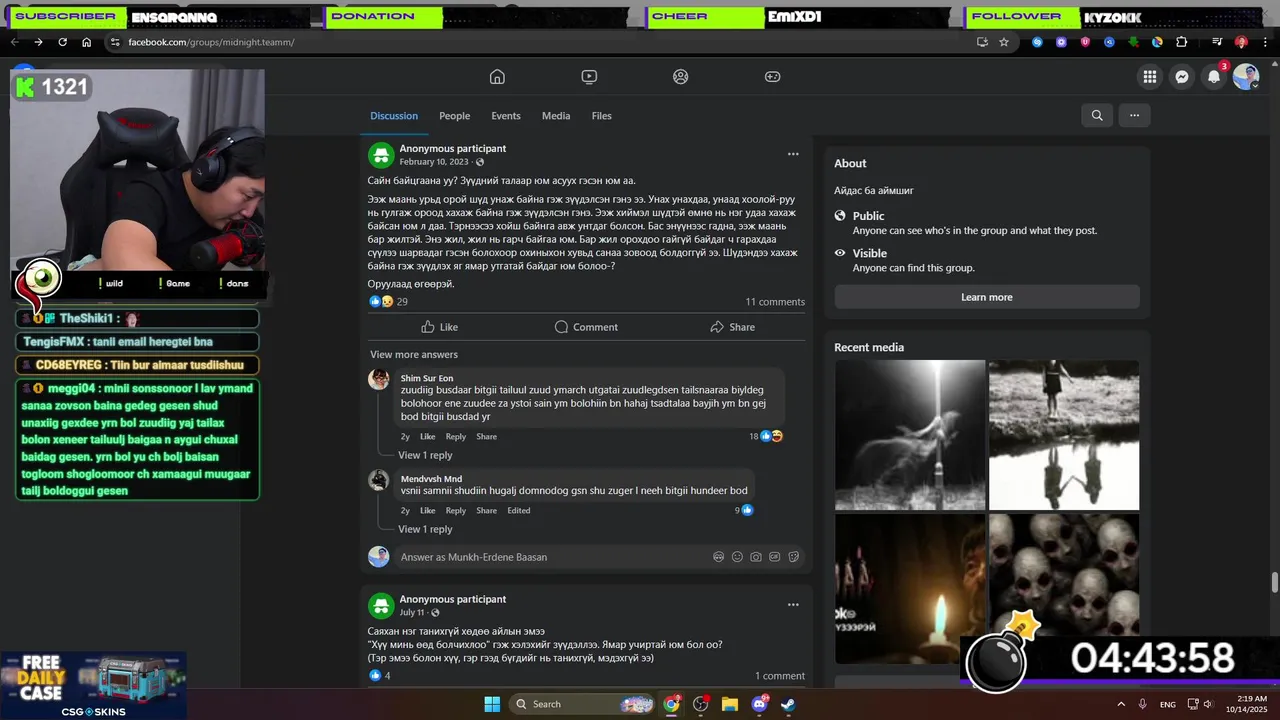Add a GIF to the comment
This screenshot has width=1280, height=720.
775,557
